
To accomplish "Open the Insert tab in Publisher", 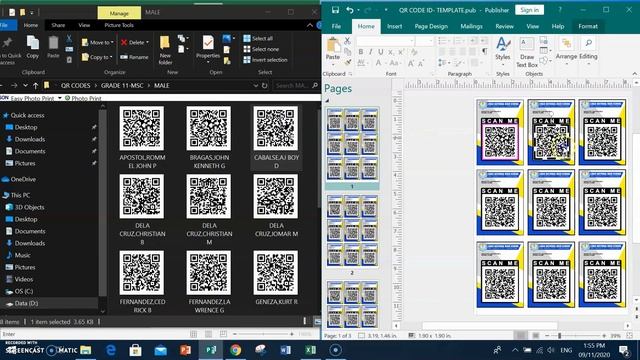I will click(394, 26).
